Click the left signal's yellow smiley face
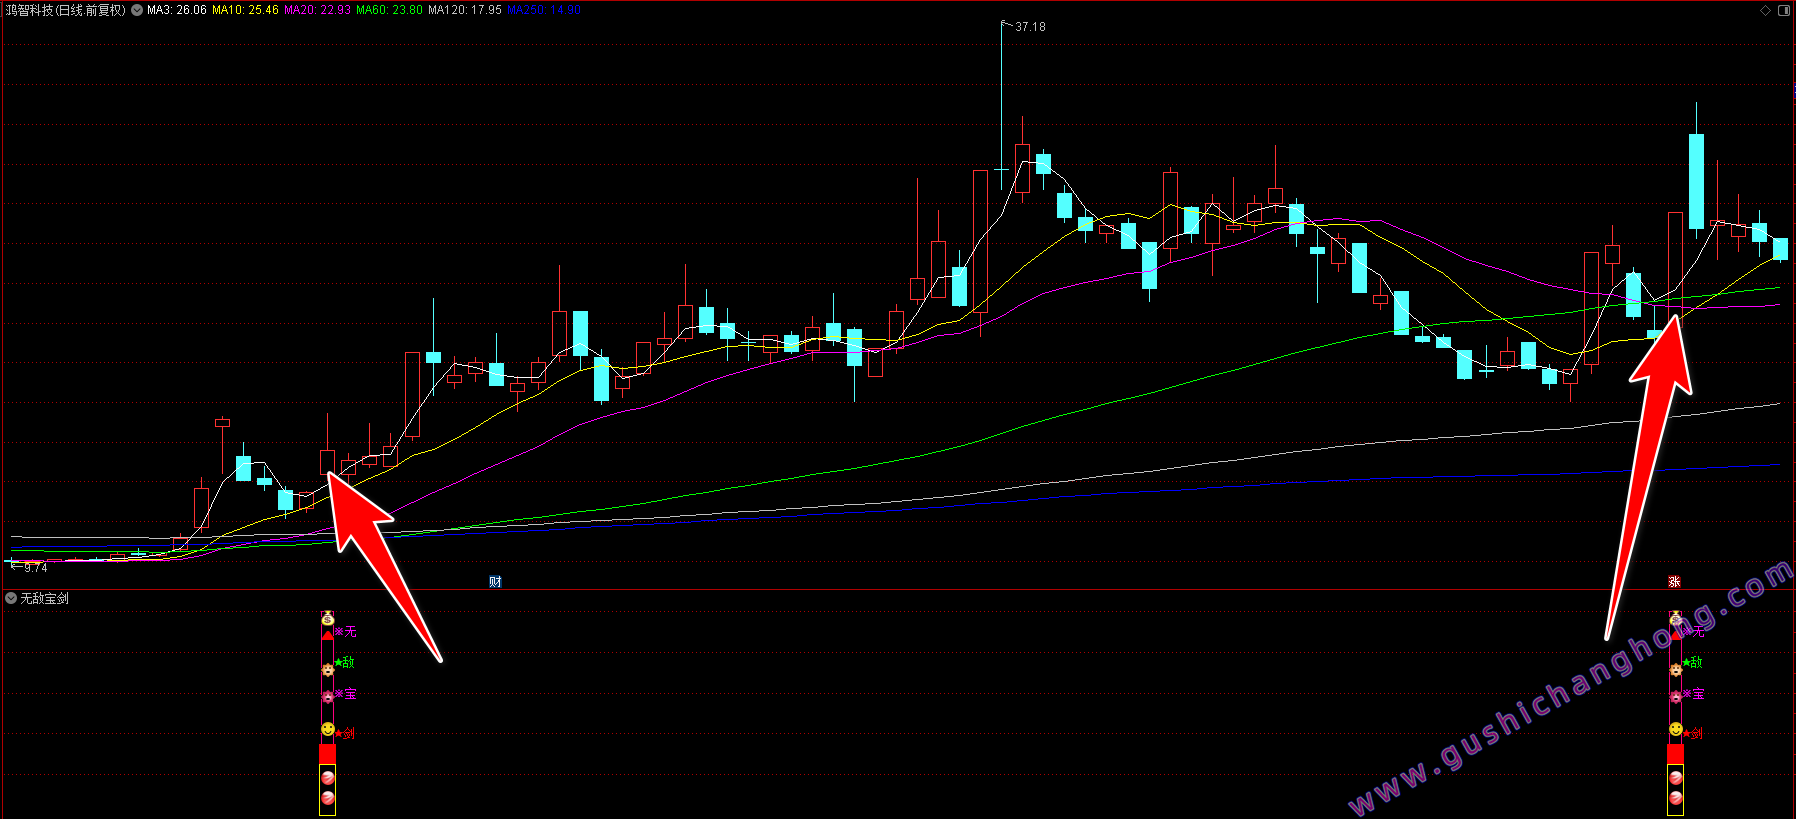1796x819 pixels. coord(327,730)
